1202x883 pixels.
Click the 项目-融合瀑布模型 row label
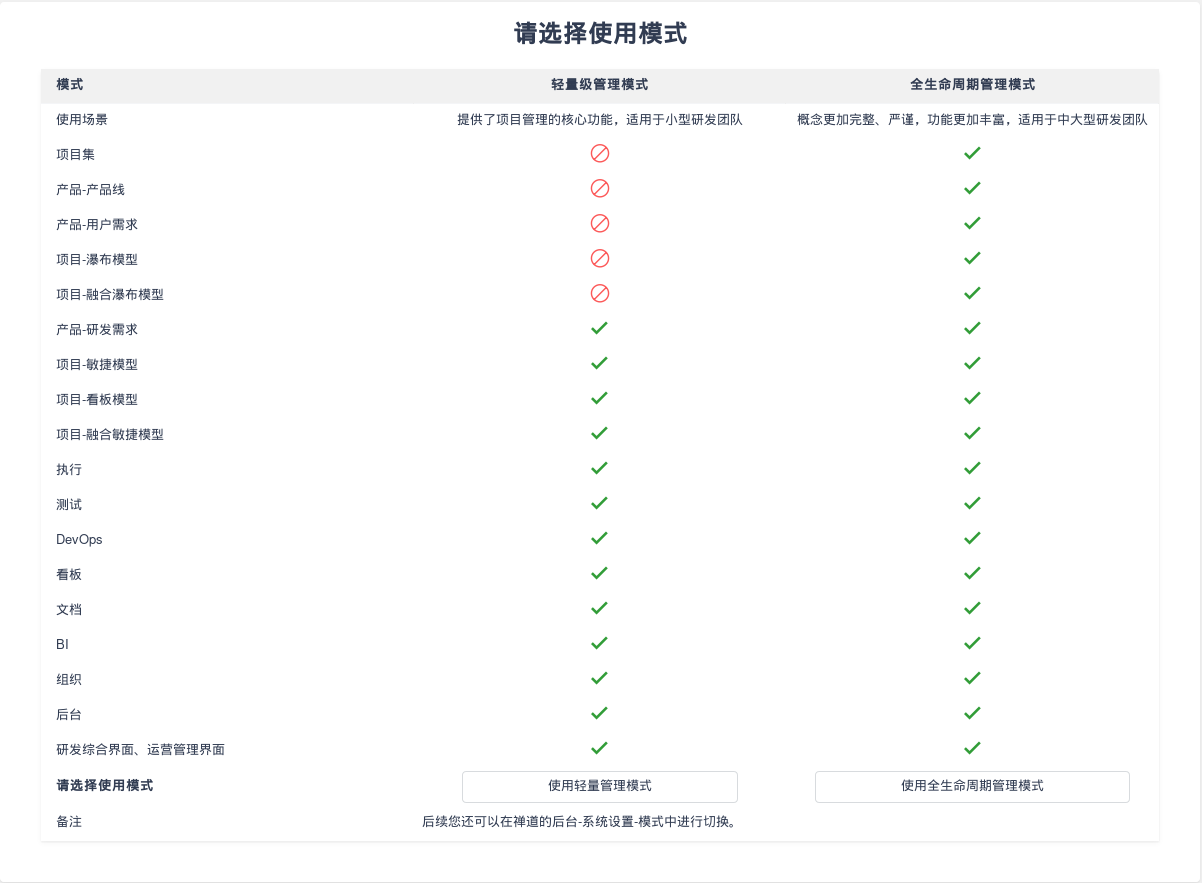pyautogui.click(x=110, y=294)
